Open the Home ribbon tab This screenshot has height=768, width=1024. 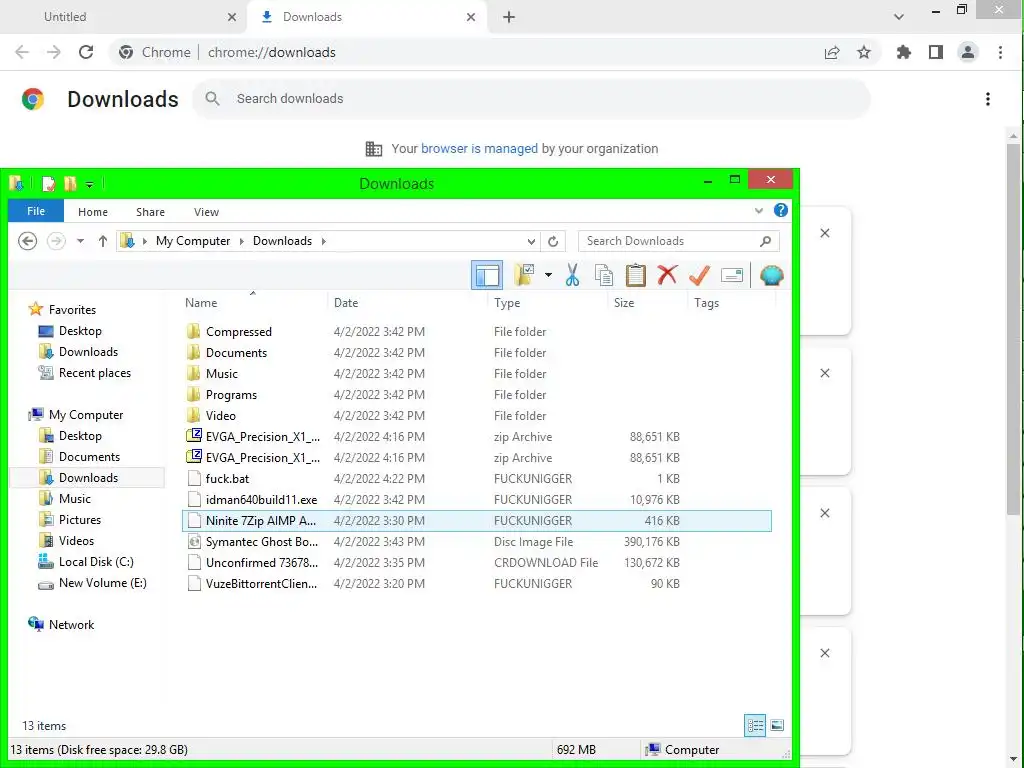pos(93,212)
